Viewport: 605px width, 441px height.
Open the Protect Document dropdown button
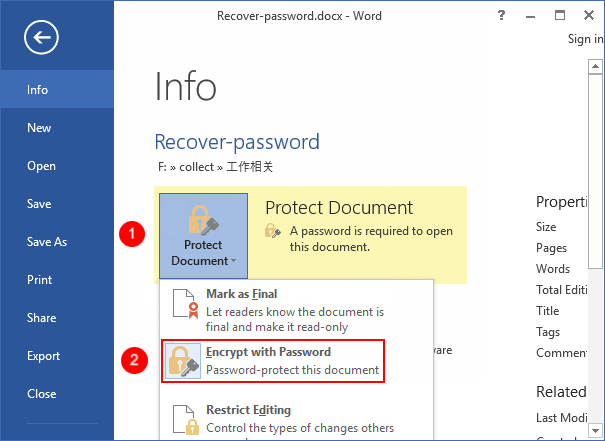203,236
